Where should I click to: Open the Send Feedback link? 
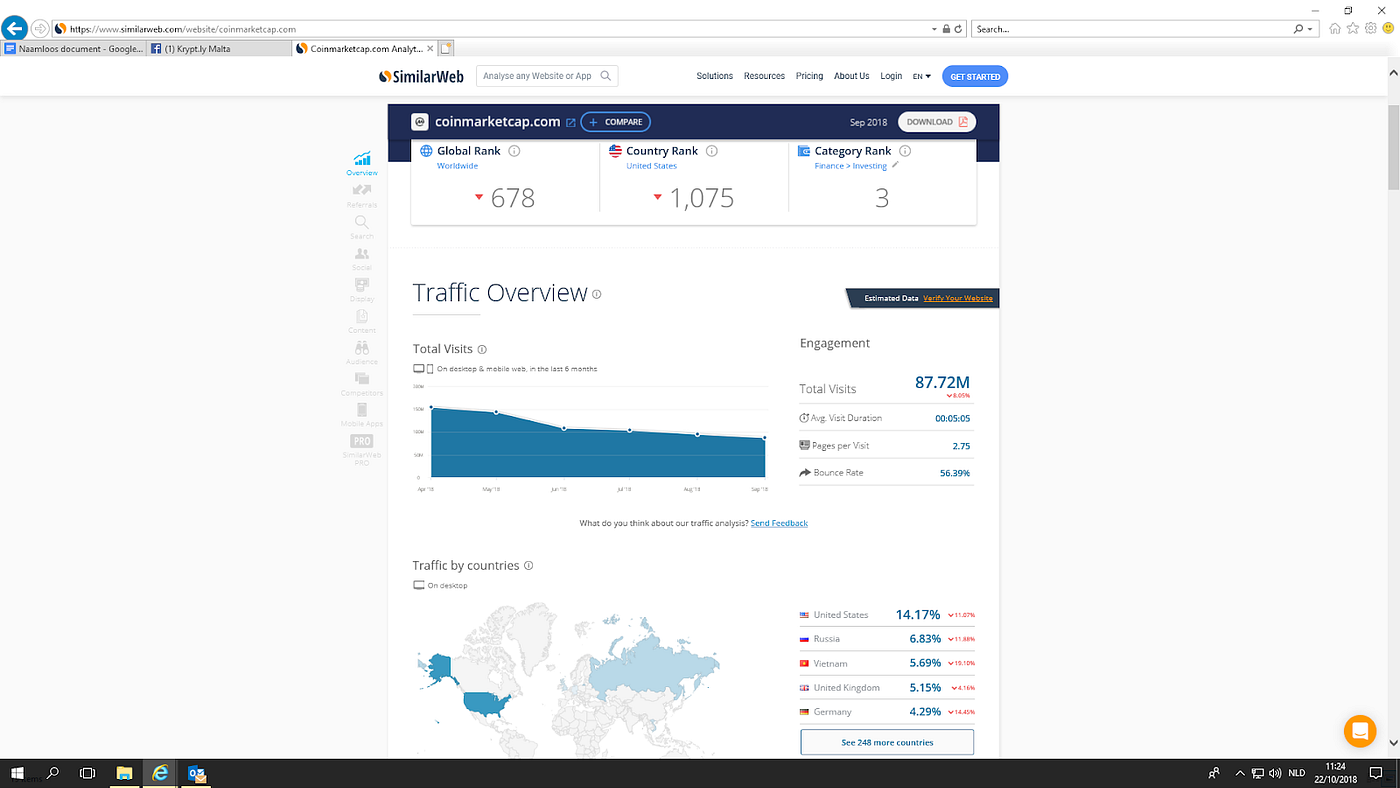tap(779, 522)
